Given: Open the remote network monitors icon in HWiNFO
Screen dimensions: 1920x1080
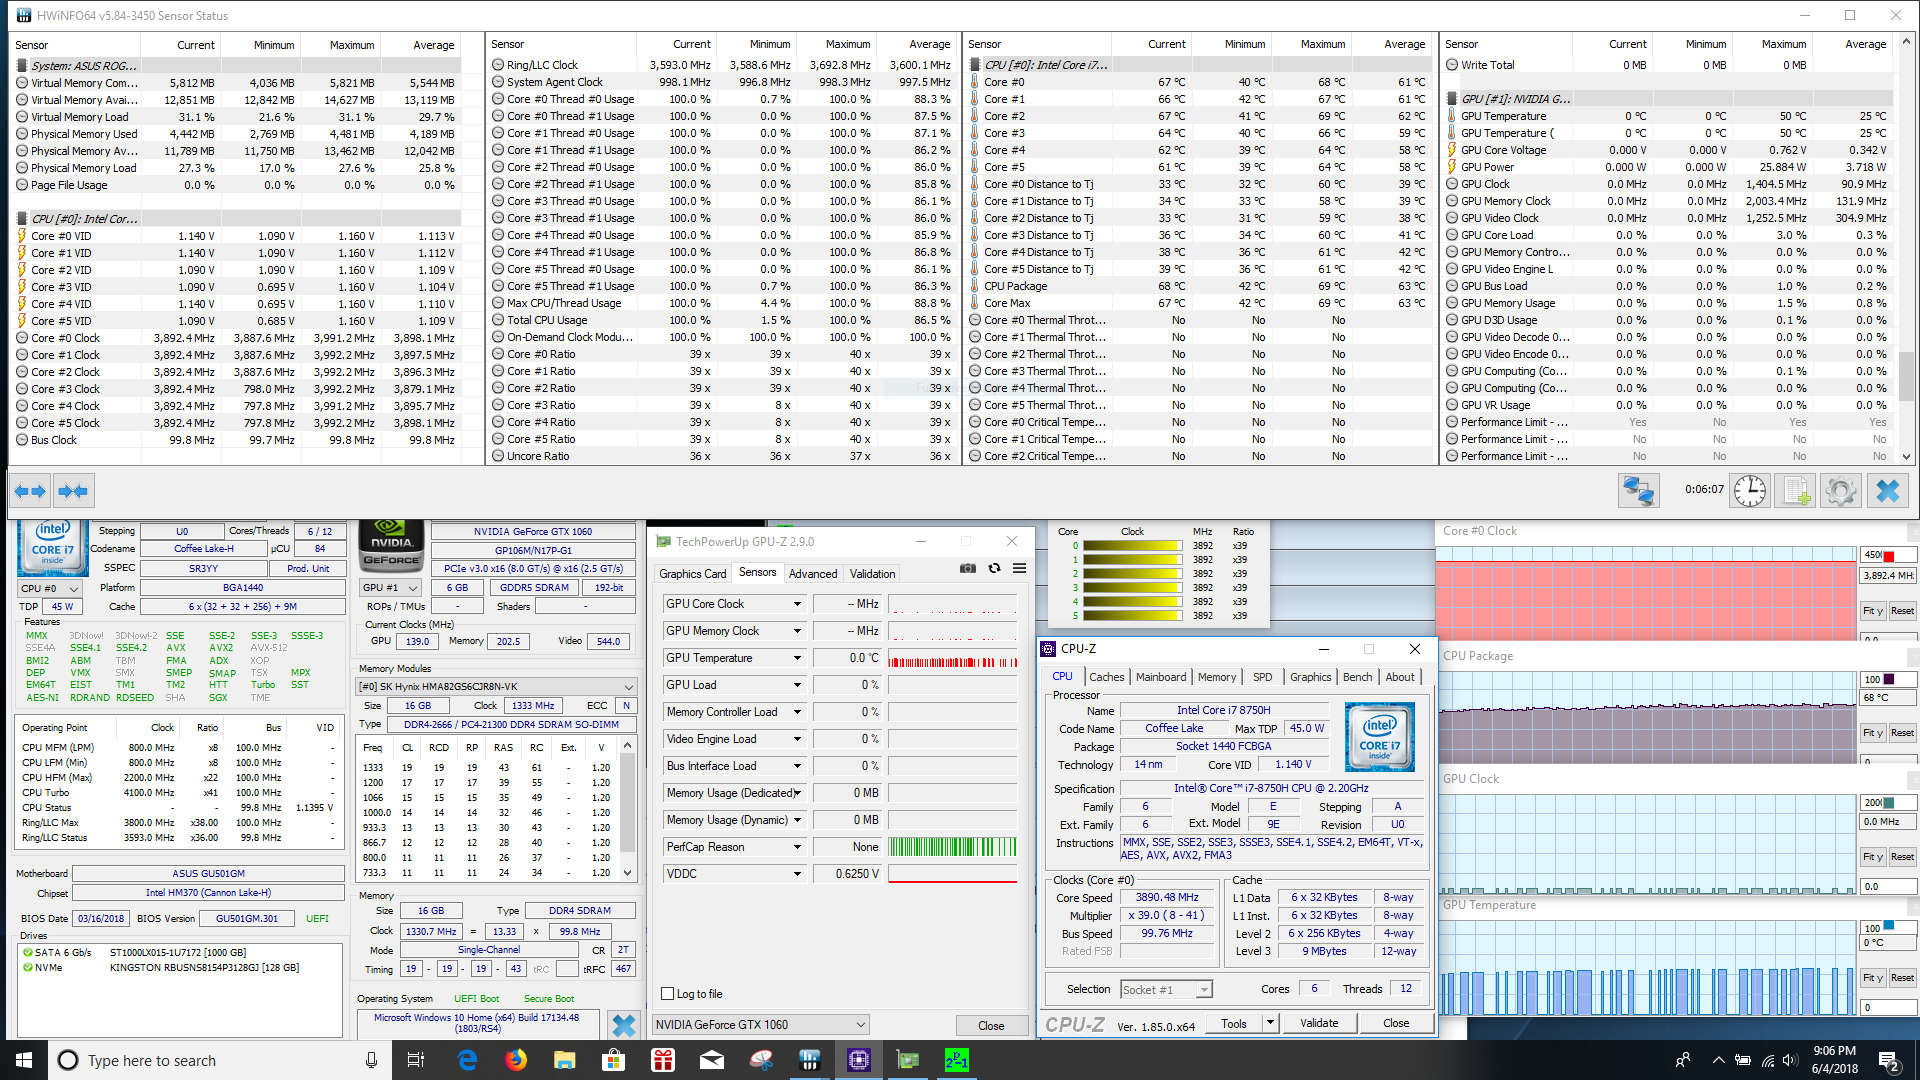Looking at the screenshot, I should 1639,491.
